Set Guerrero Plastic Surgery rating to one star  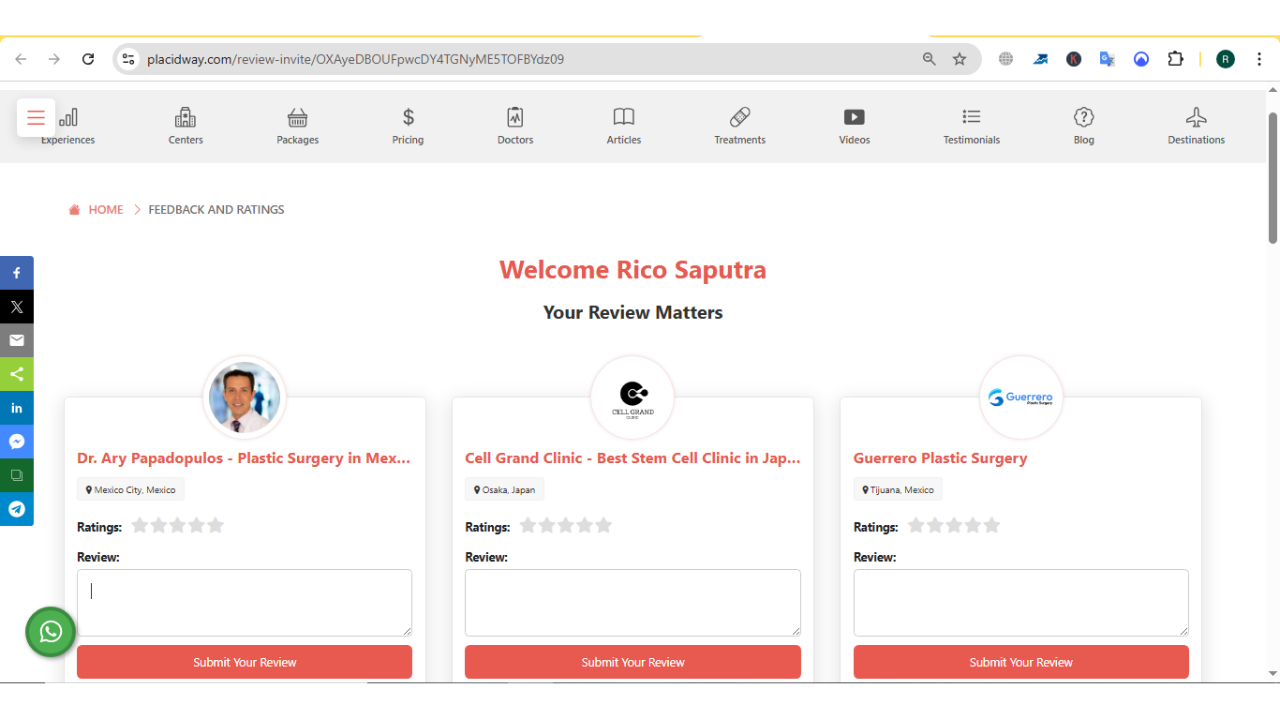[x=916, y=526]
